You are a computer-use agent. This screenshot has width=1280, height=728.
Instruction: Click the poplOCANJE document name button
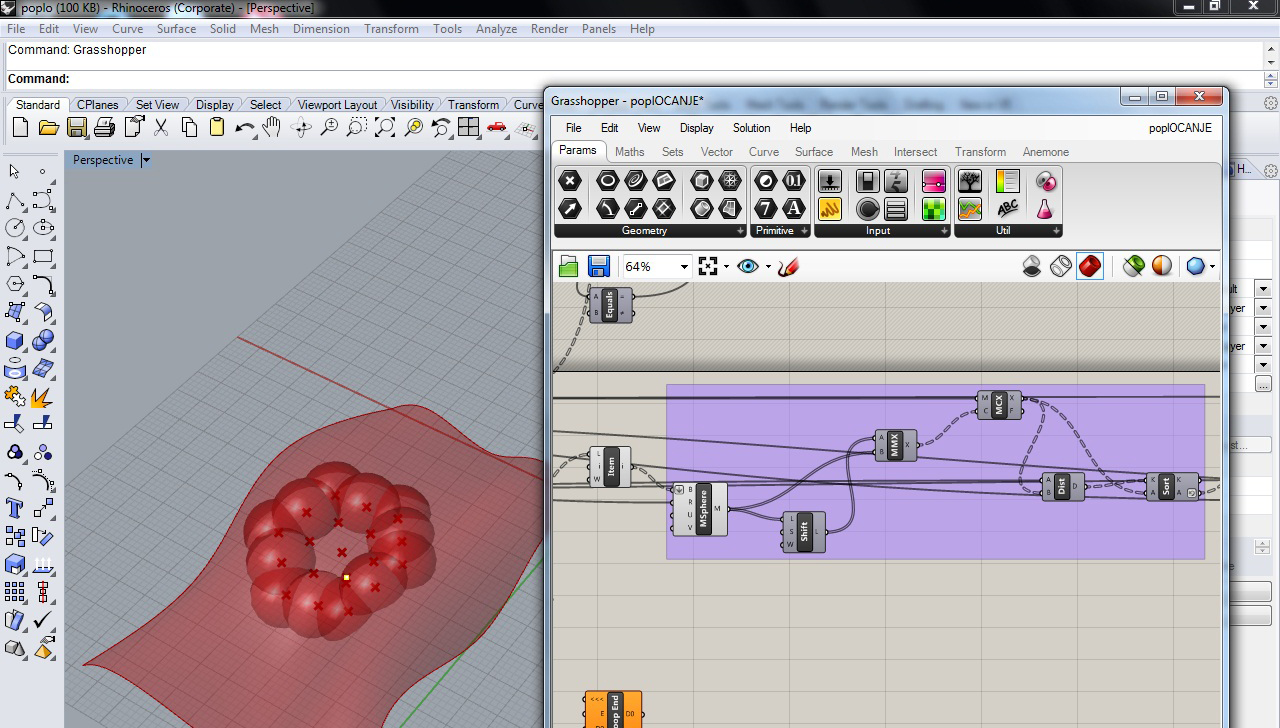(1180, 128)
